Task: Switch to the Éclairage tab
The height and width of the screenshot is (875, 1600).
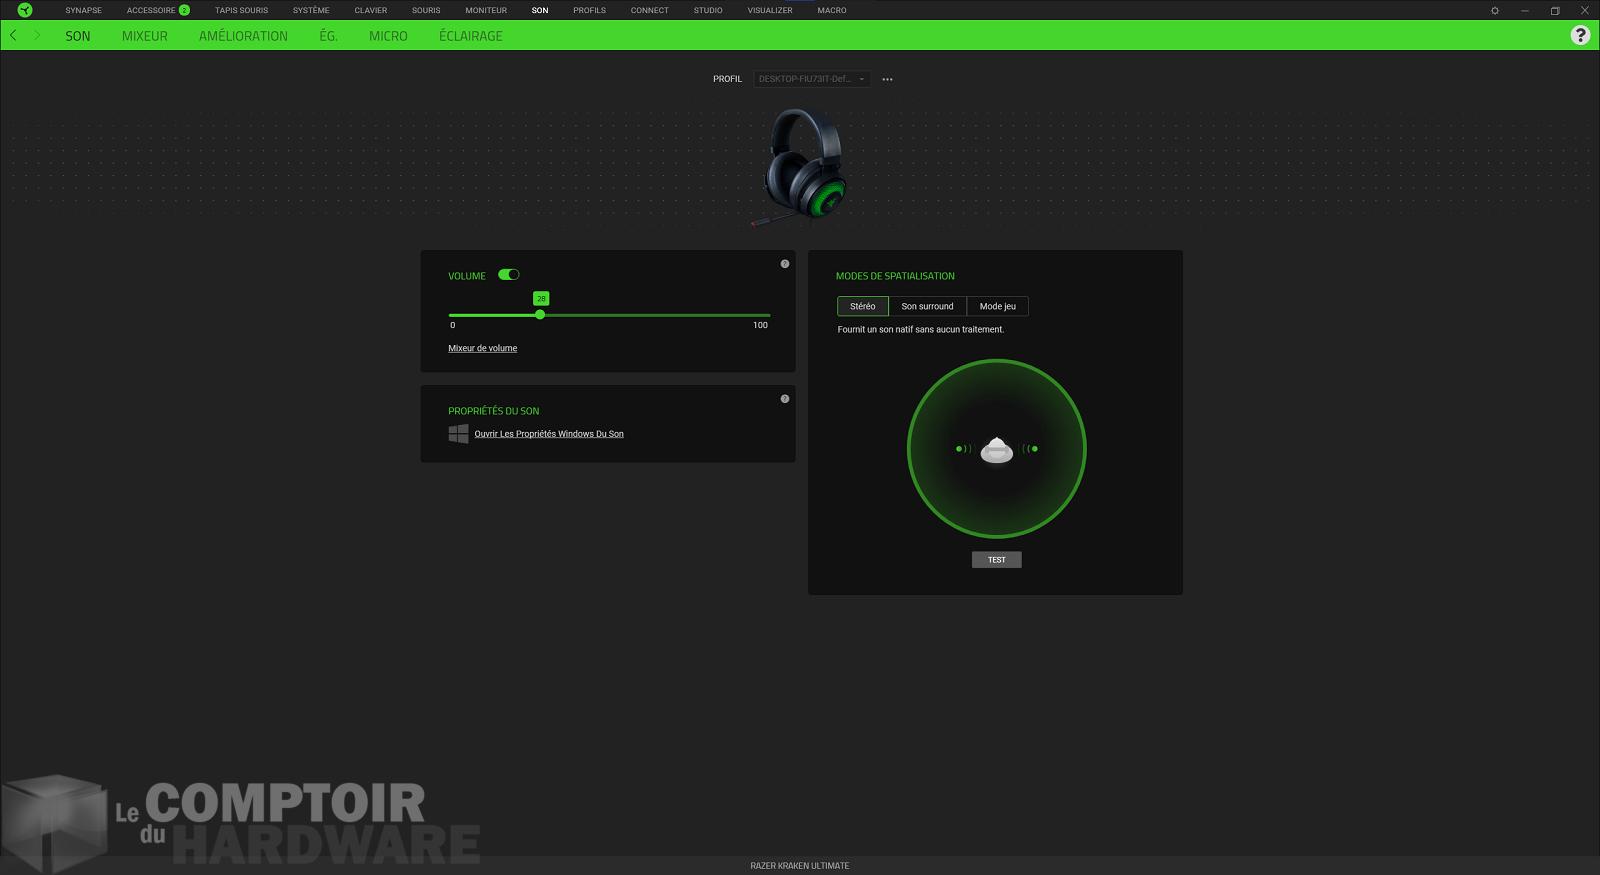Action: pos(470,36)
